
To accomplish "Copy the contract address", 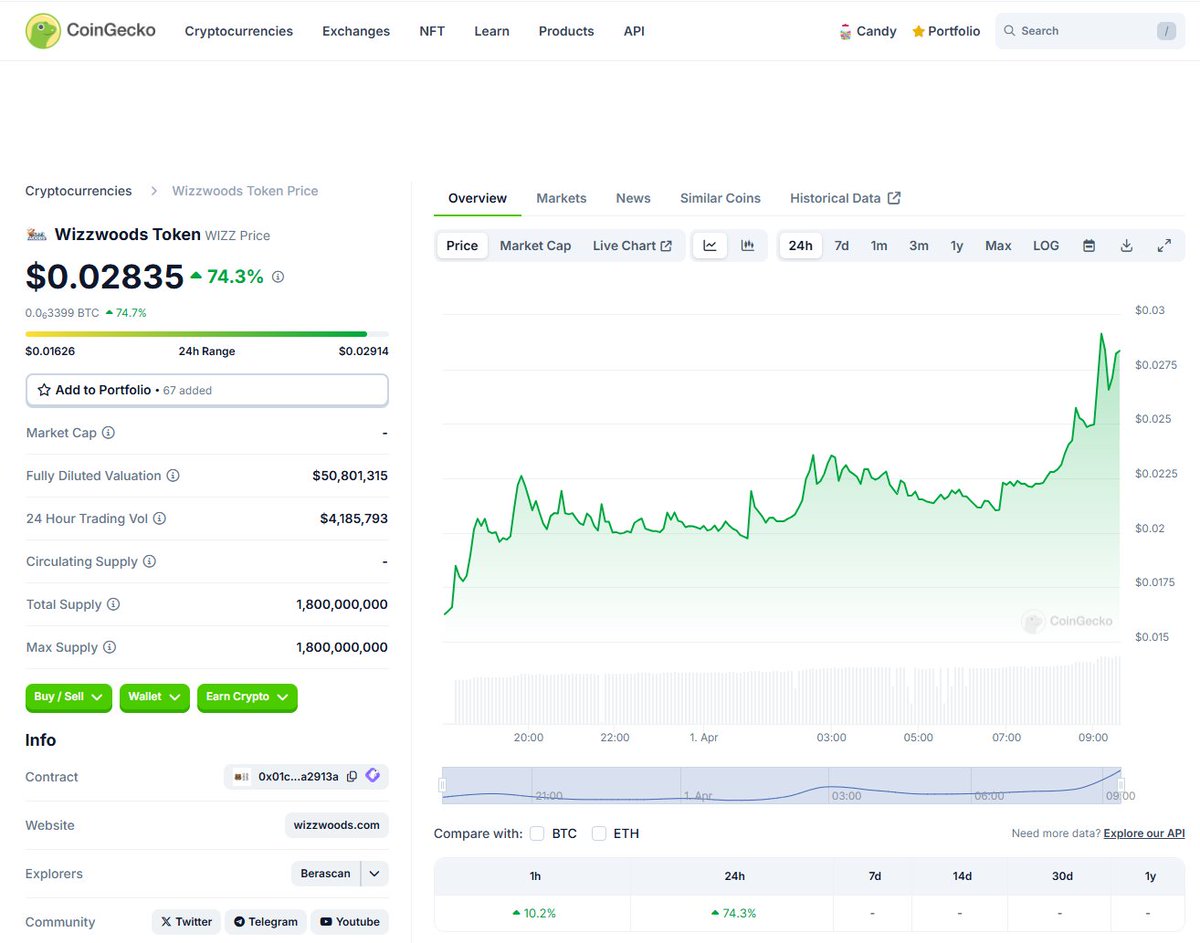I will (x=352, y=776).
